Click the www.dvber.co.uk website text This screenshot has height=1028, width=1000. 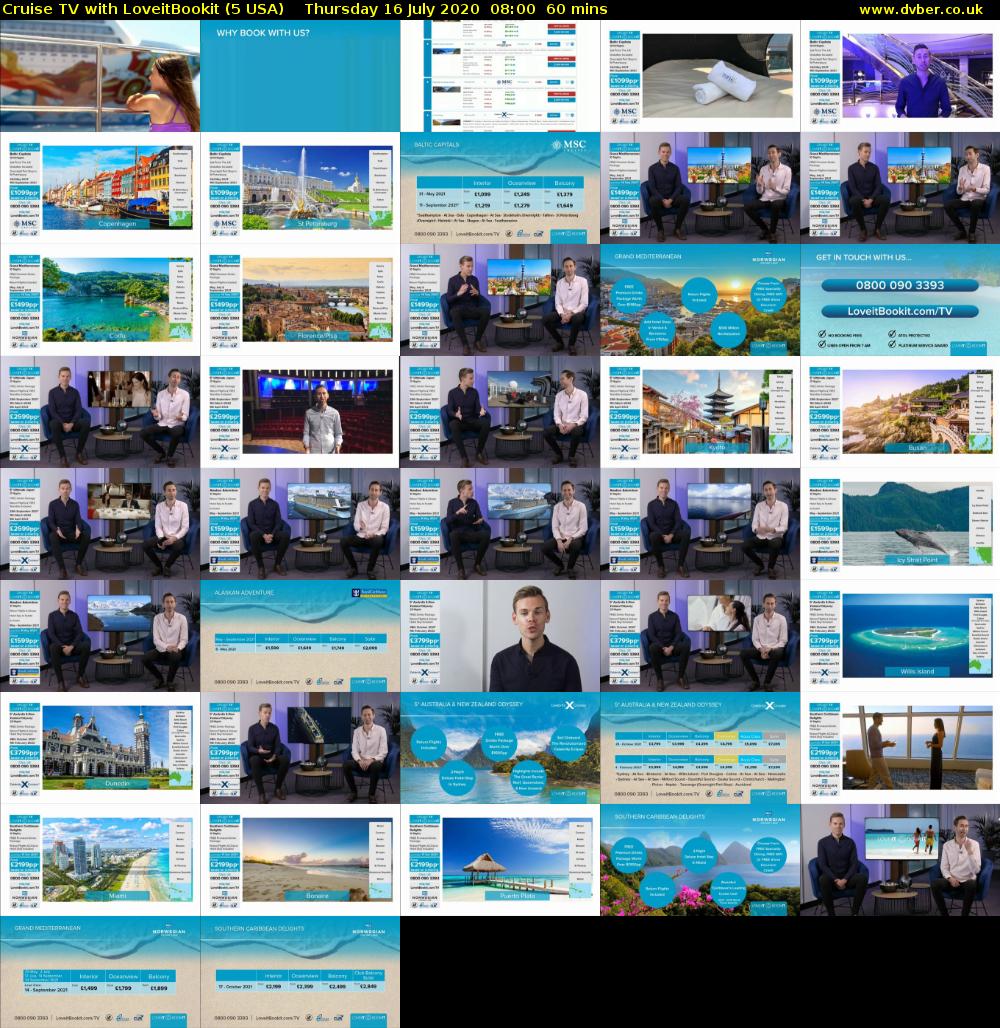(x=921, y=9)
